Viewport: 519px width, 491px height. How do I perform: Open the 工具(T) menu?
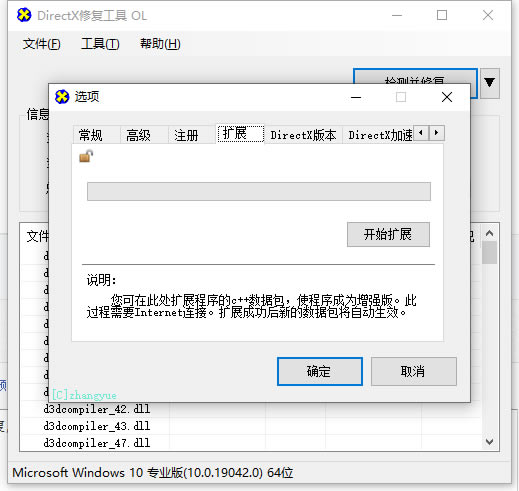tap(100, 44)
